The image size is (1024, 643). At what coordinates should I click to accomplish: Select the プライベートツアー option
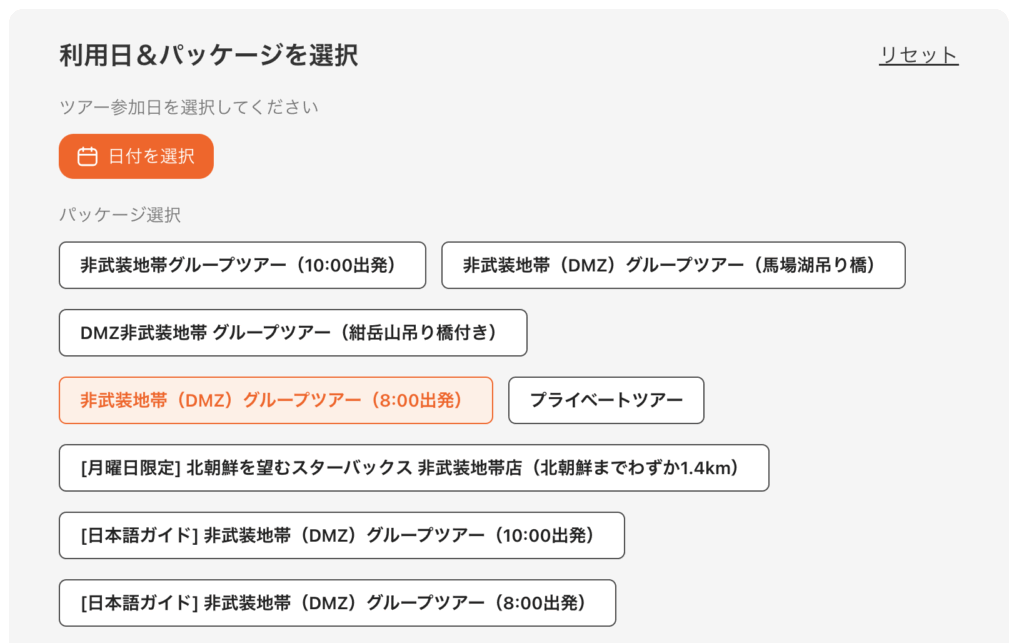[606, 400]
